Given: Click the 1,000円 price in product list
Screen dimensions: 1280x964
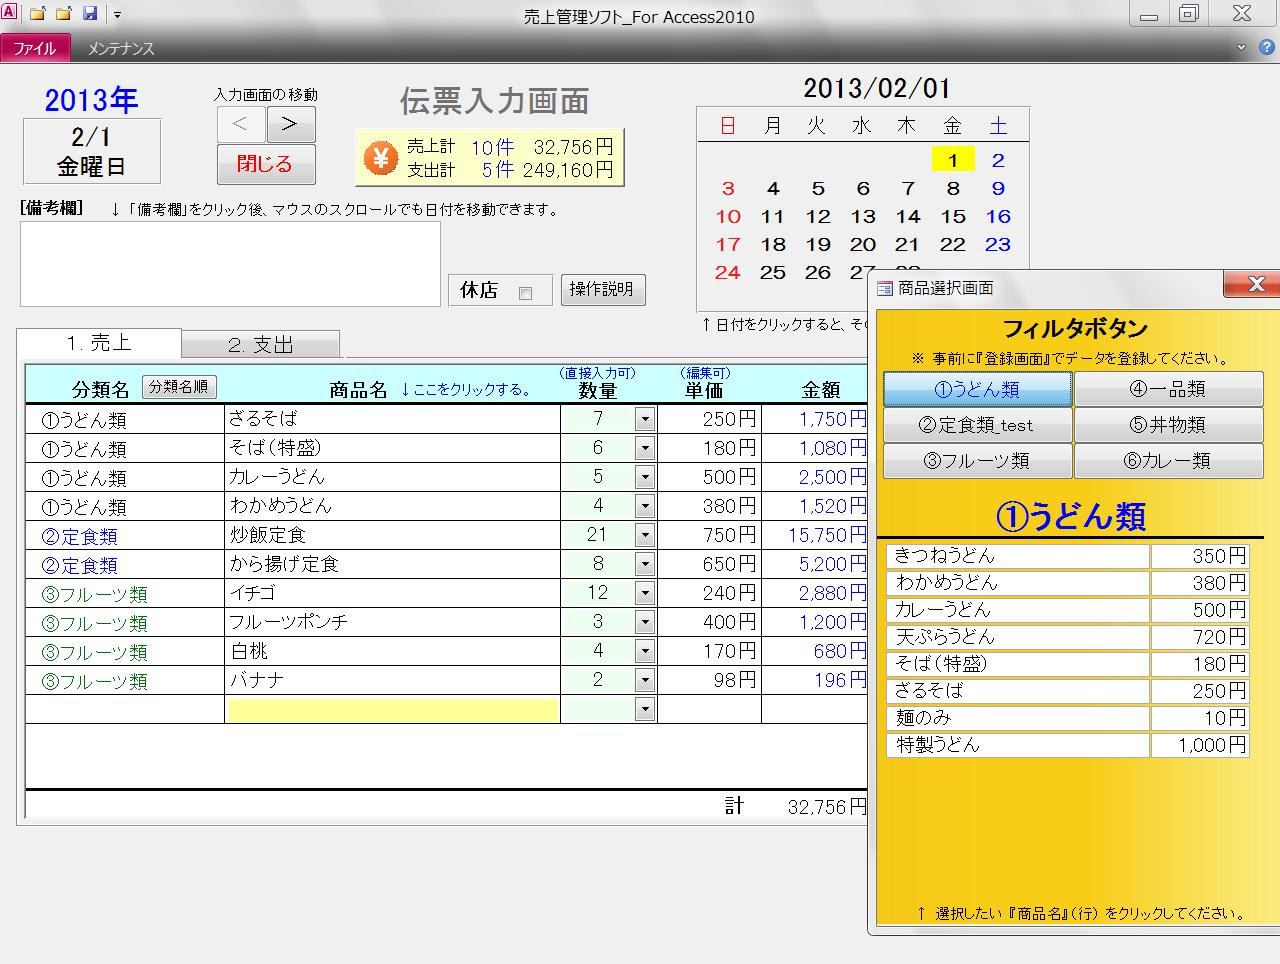Looking at the screenshot, I should 1200,745.
